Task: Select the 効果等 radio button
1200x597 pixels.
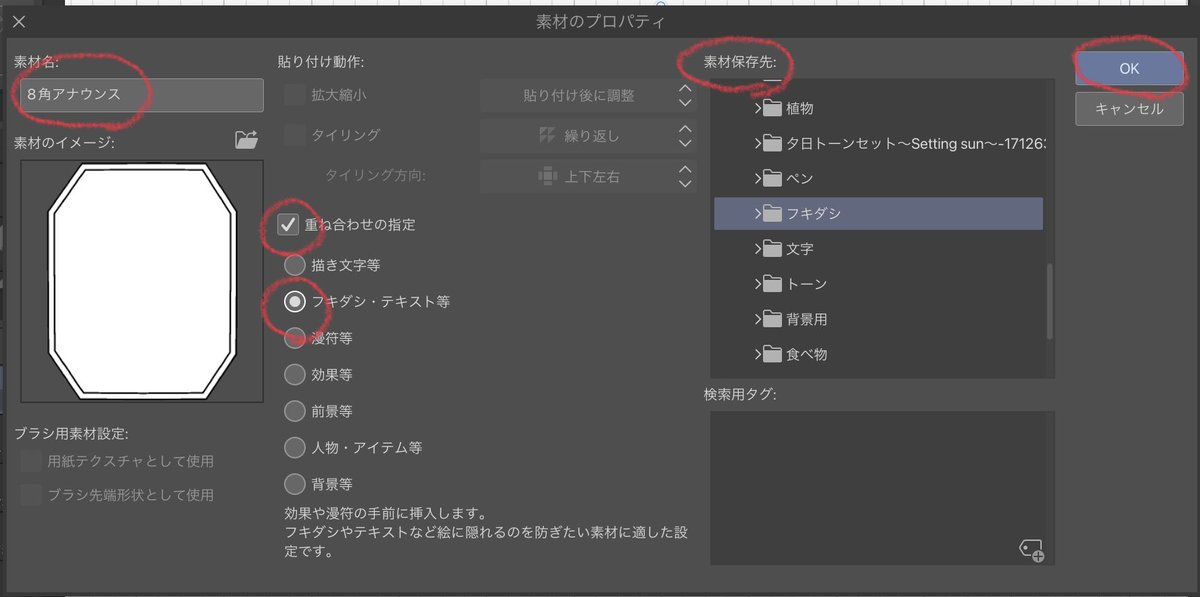Action: 294,375
